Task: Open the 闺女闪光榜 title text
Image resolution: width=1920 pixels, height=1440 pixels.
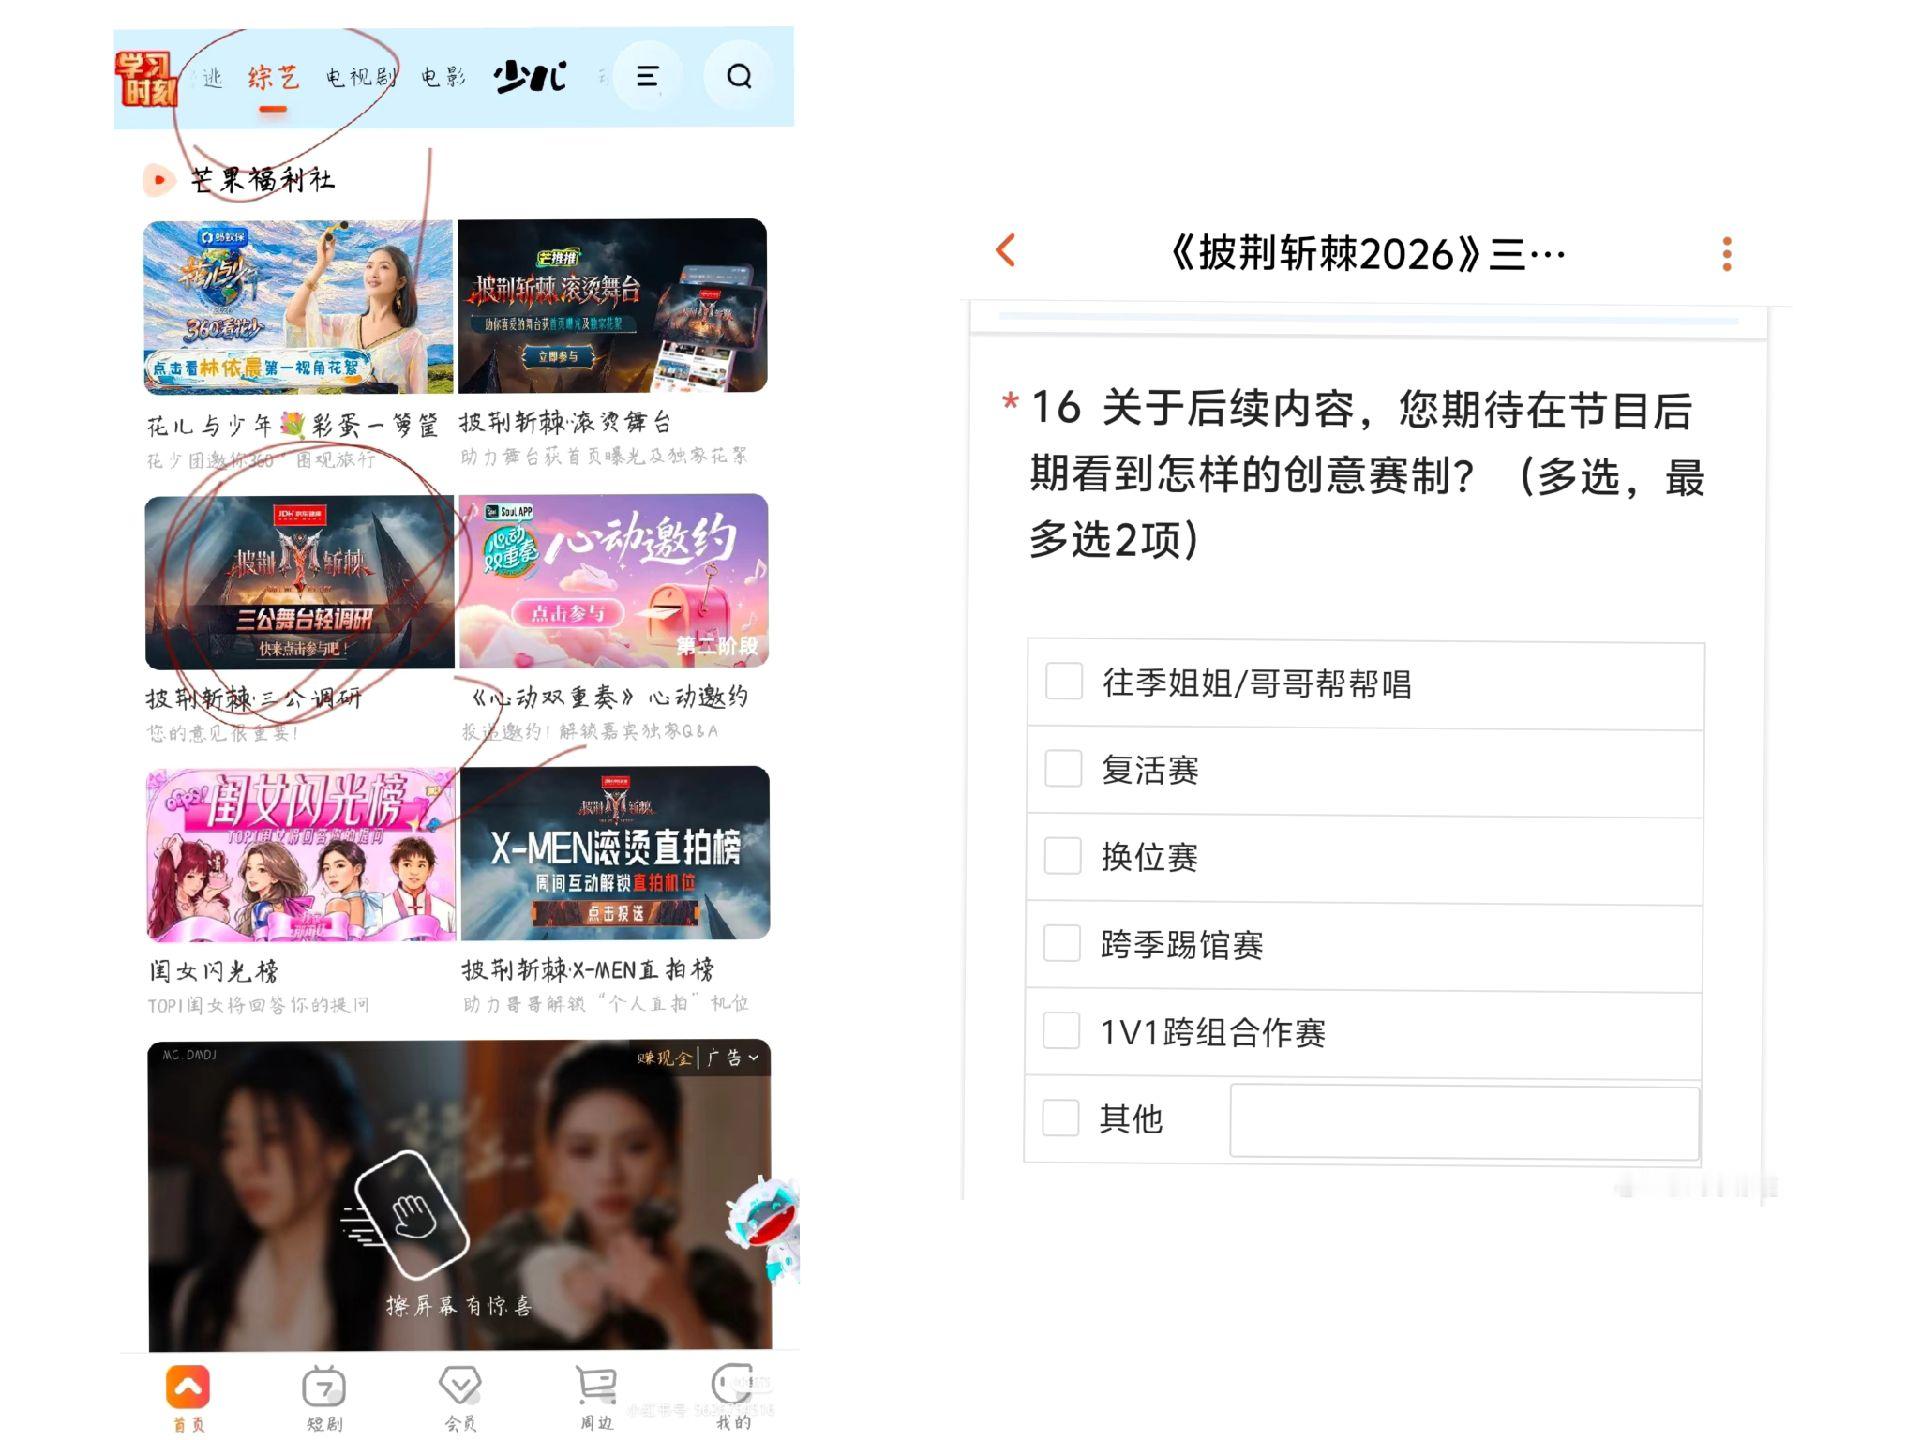Action: [214, 971]
